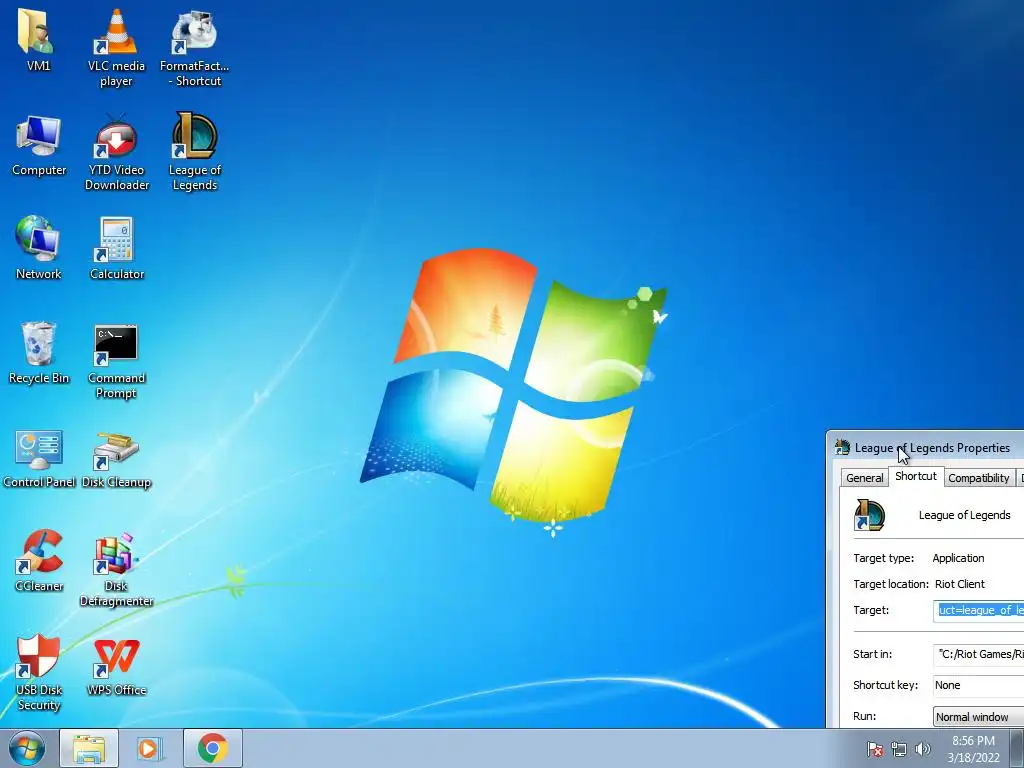Click the Target input field
This screenshot has height=768, width=1024.
[x=978, y=610]
